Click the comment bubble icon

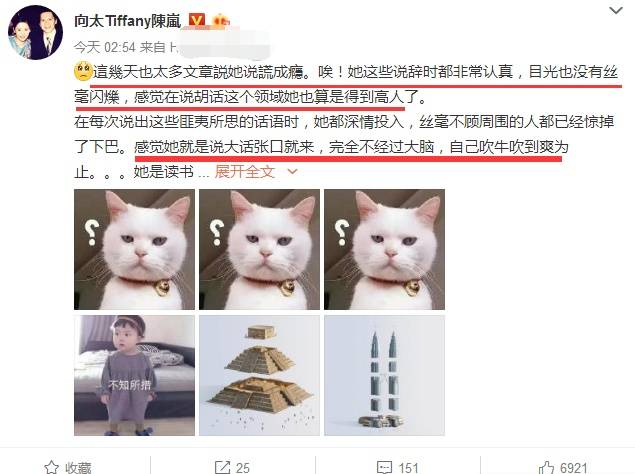click(x=384, y=467)
